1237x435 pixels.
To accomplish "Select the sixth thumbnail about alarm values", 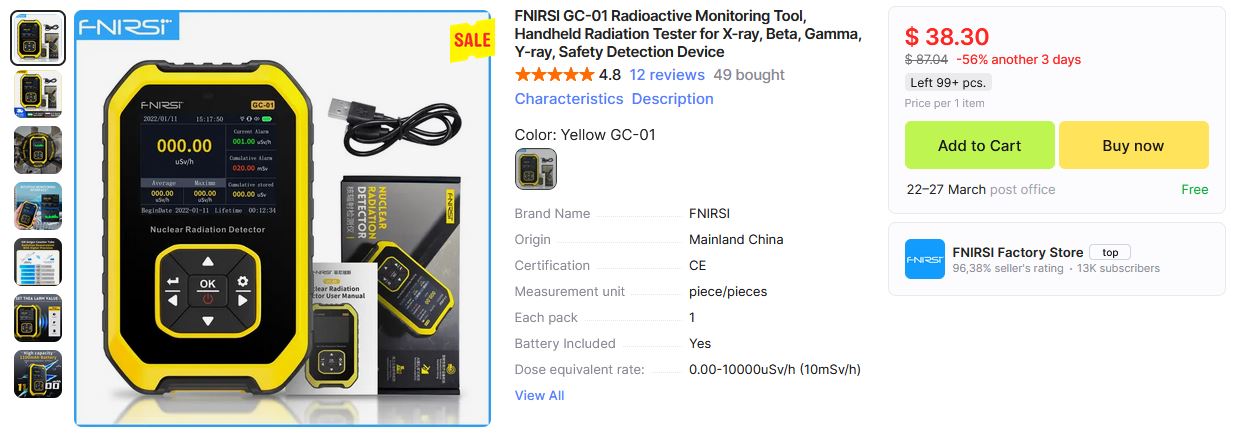I will [38, 318].
